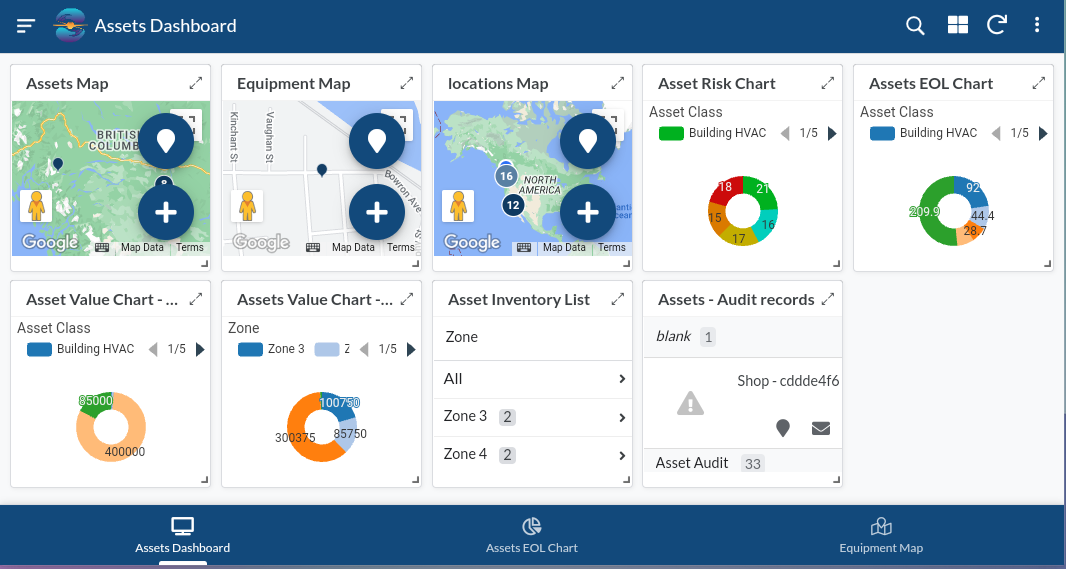
Task: Go to previous legend page in Assets EOL Chart
Action: click(x=996, y=133)
